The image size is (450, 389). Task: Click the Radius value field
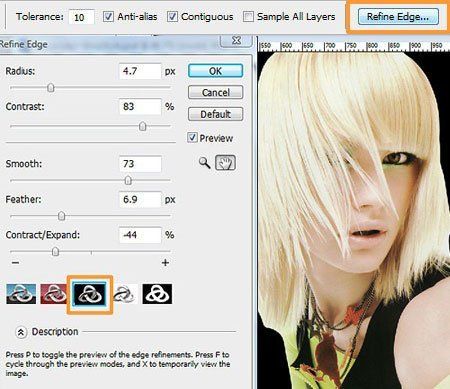(x=140, y=71)
